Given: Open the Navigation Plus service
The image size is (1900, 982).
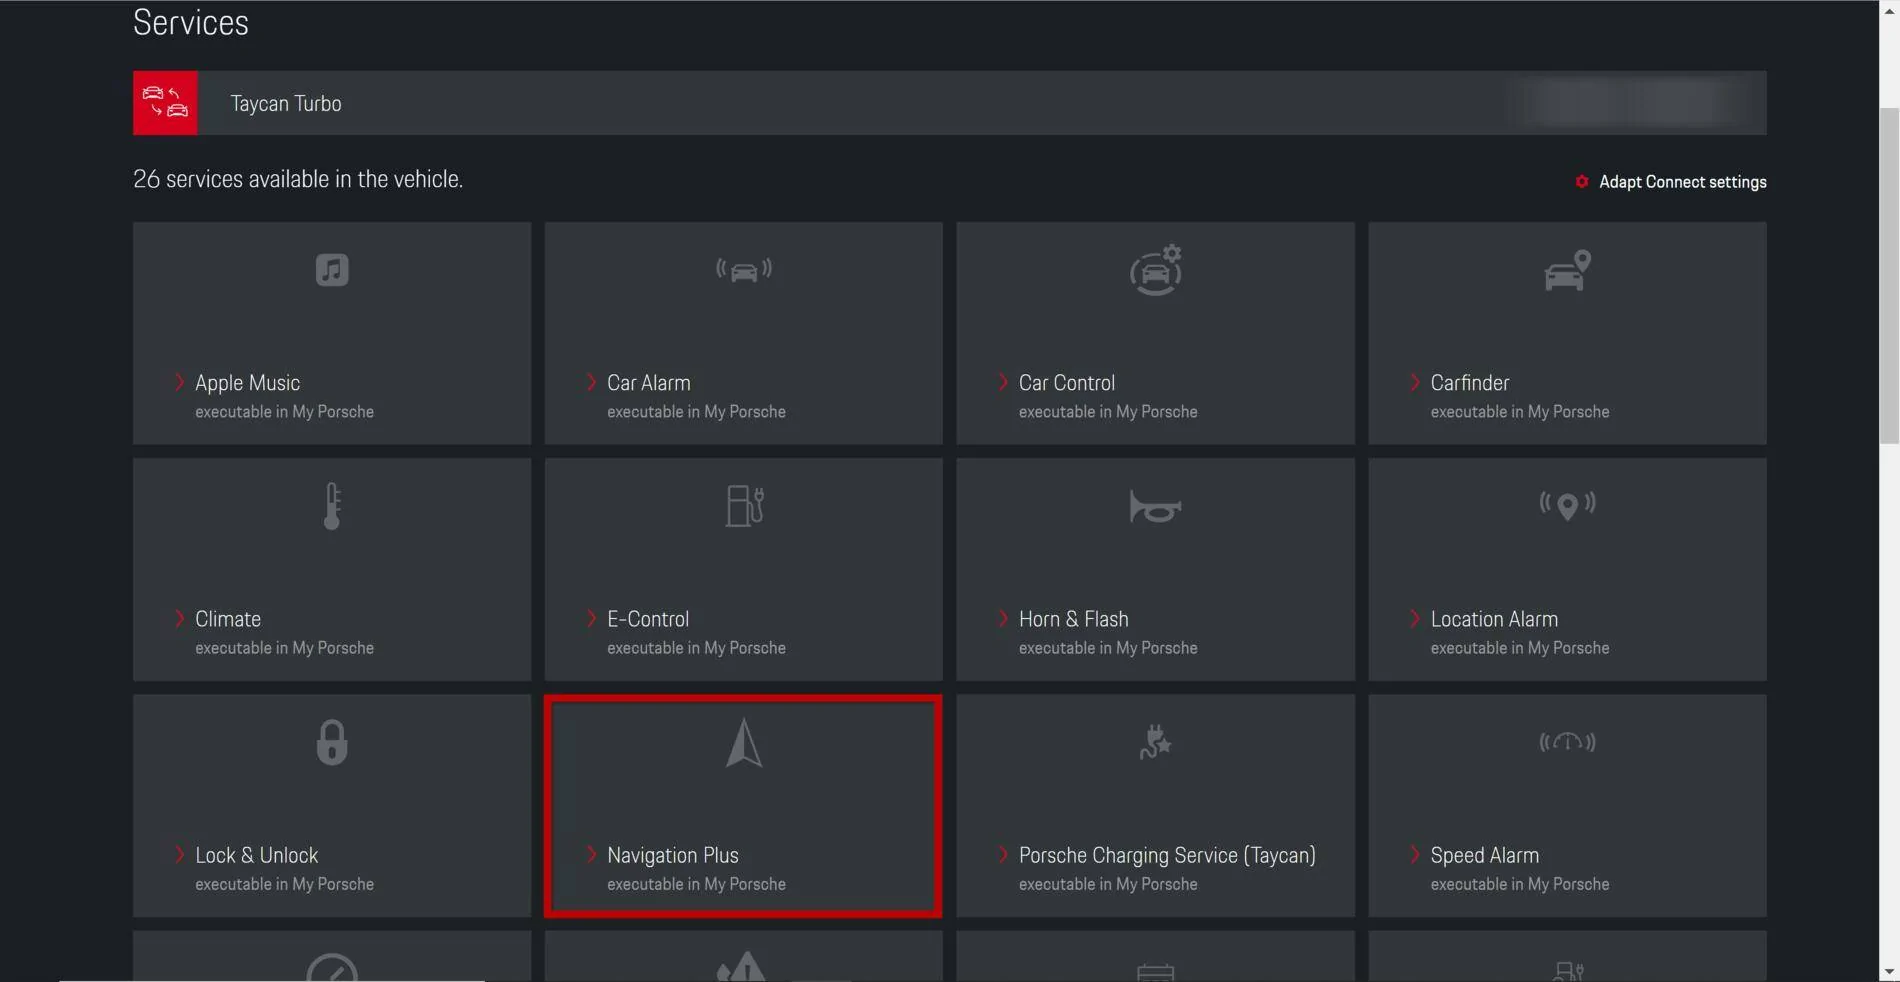Looking at the screenshot, I should [744, 805].
